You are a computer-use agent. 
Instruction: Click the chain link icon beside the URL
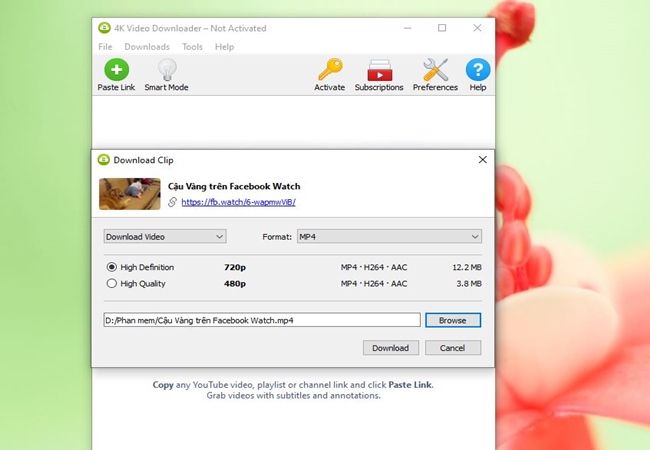172,202
